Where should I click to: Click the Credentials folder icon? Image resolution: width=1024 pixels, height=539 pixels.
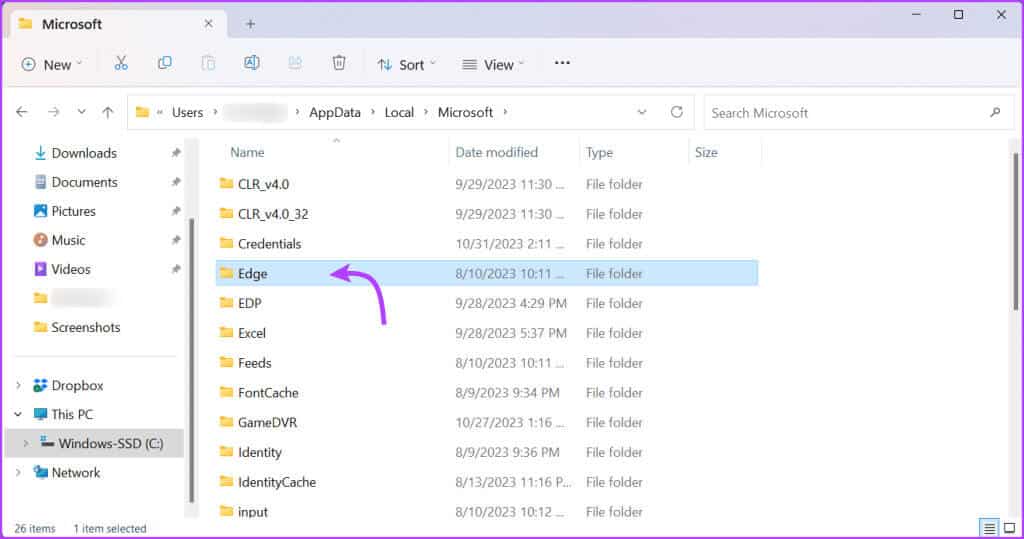(x=227, y=243)
